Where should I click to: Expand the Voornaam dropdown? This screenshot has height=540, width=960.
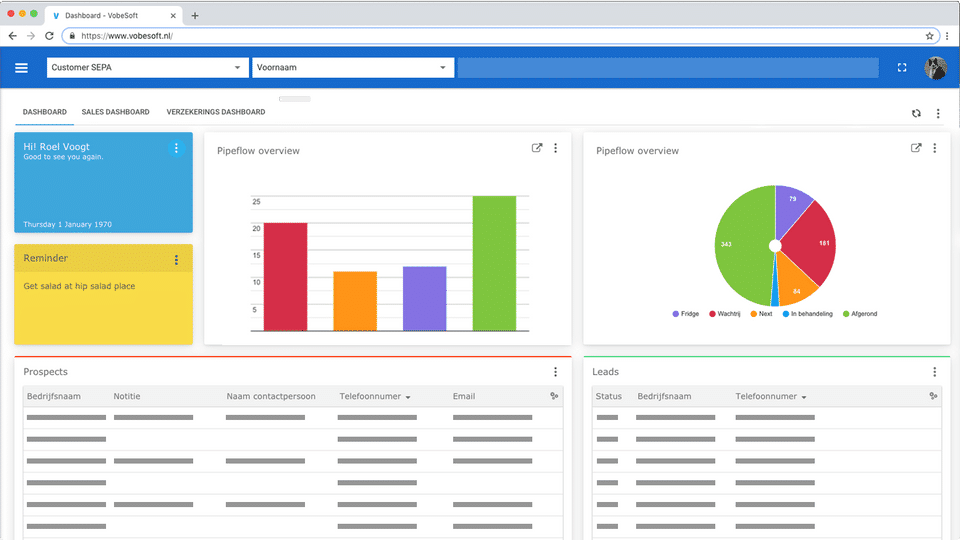(353, 67)
